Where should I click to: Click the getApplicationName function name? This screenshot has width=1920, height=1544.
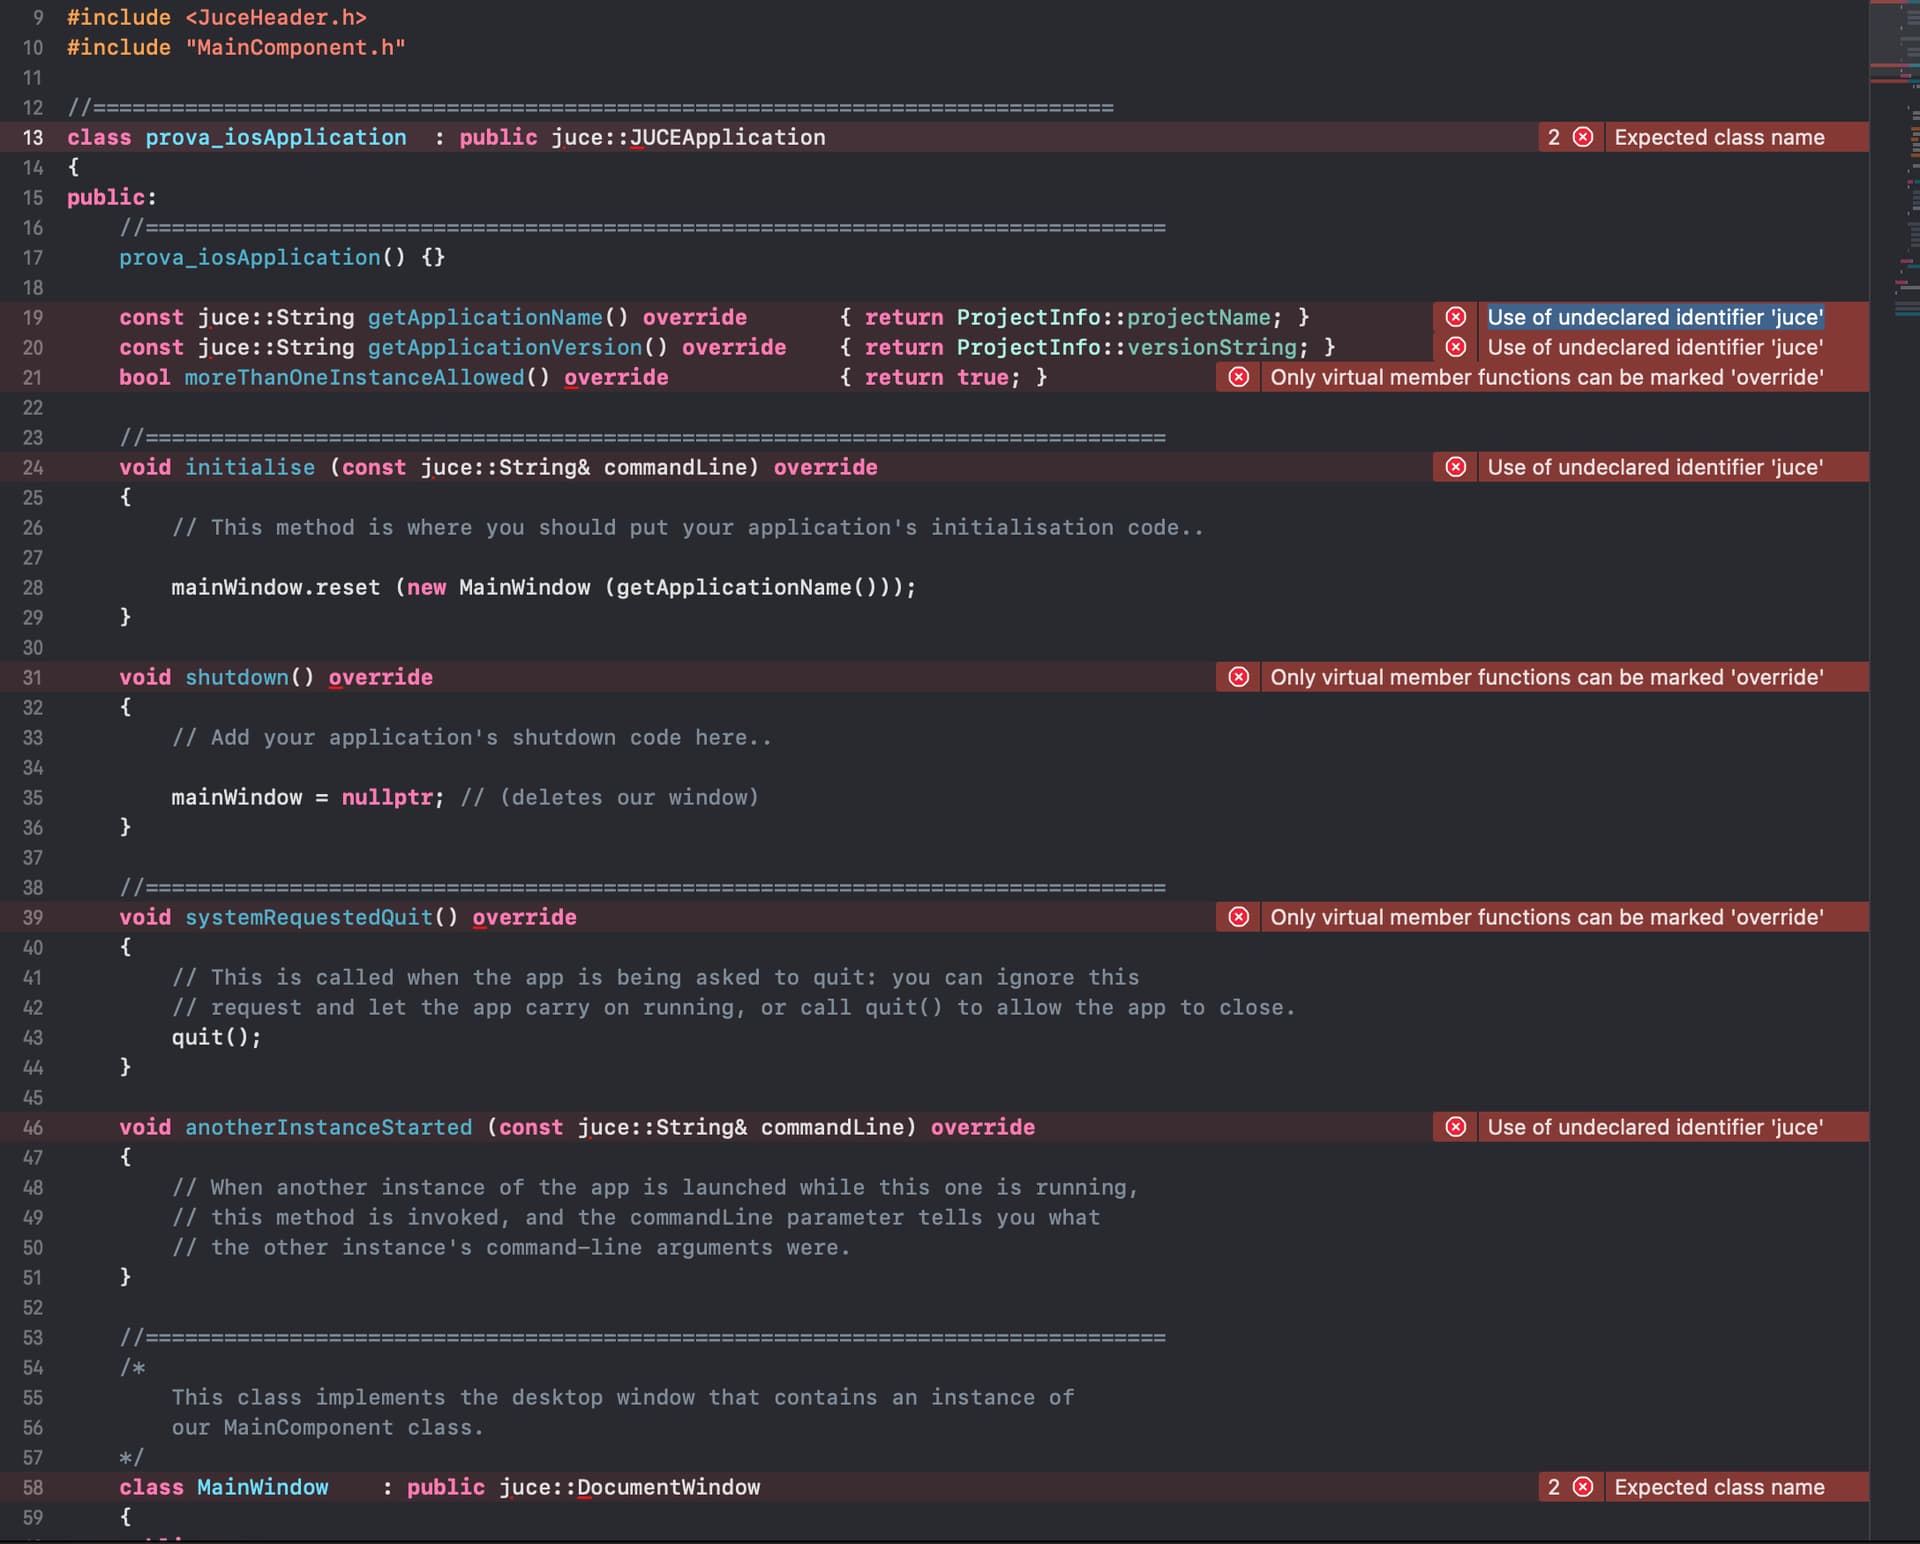[485, 317]
